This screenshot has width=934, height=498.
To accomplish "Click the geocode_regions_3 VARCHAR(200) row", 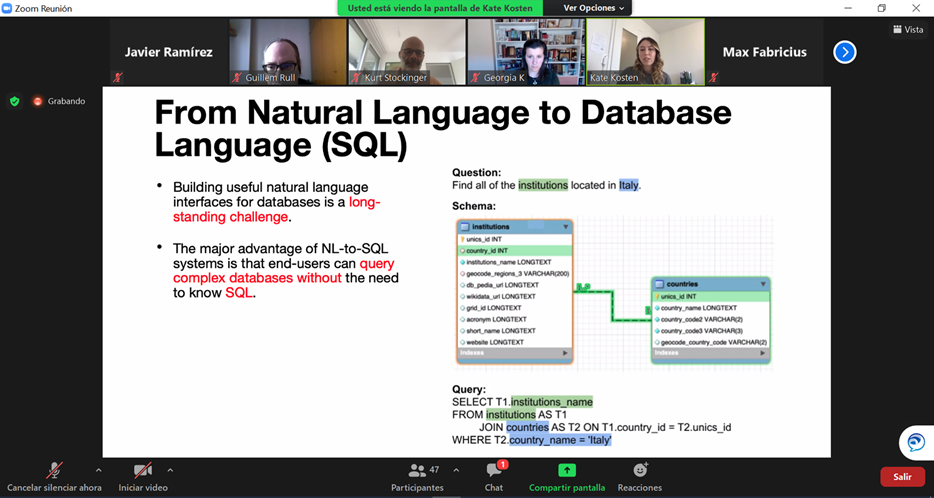I will click(x=515, y=273).
